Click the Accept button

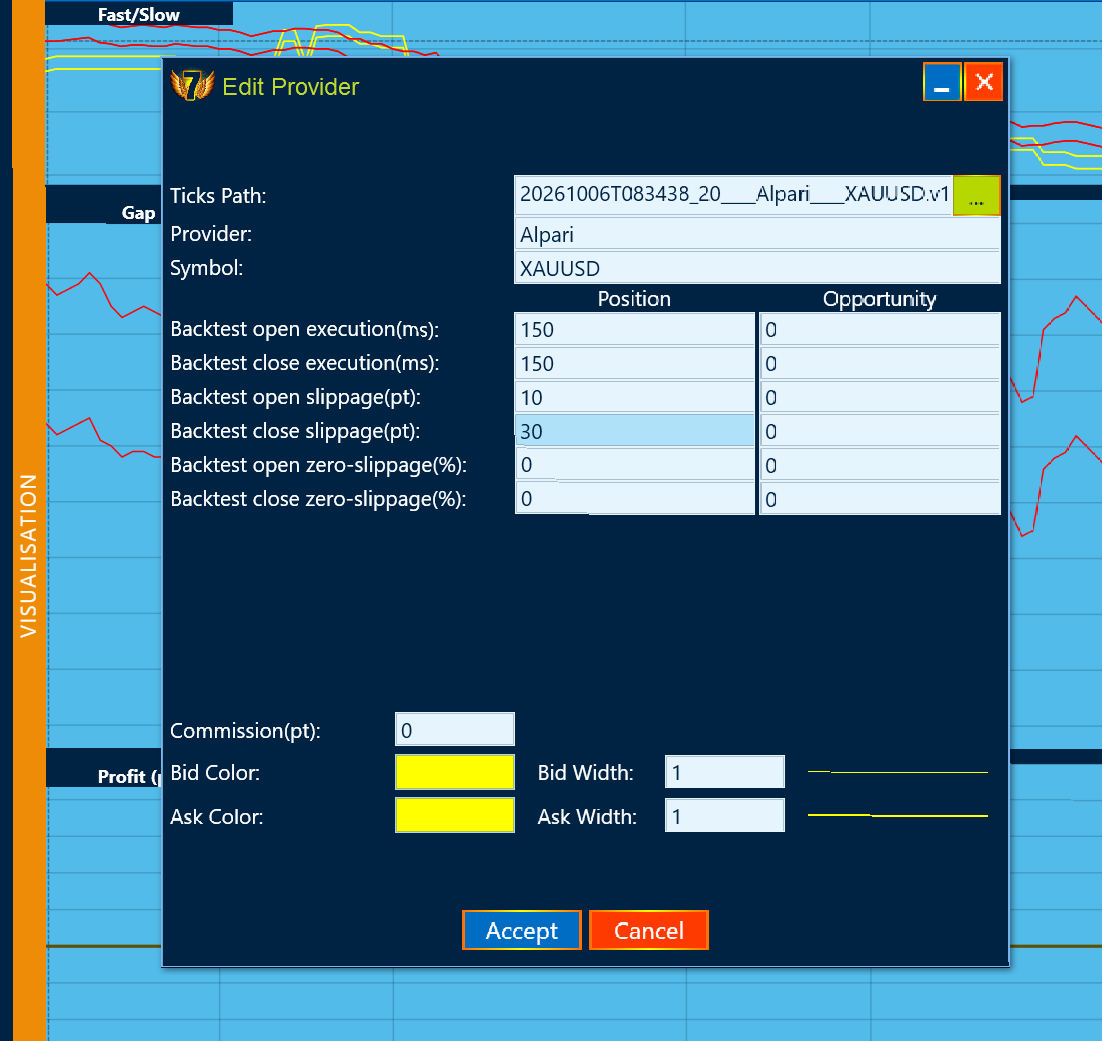[x=521, y=930]
